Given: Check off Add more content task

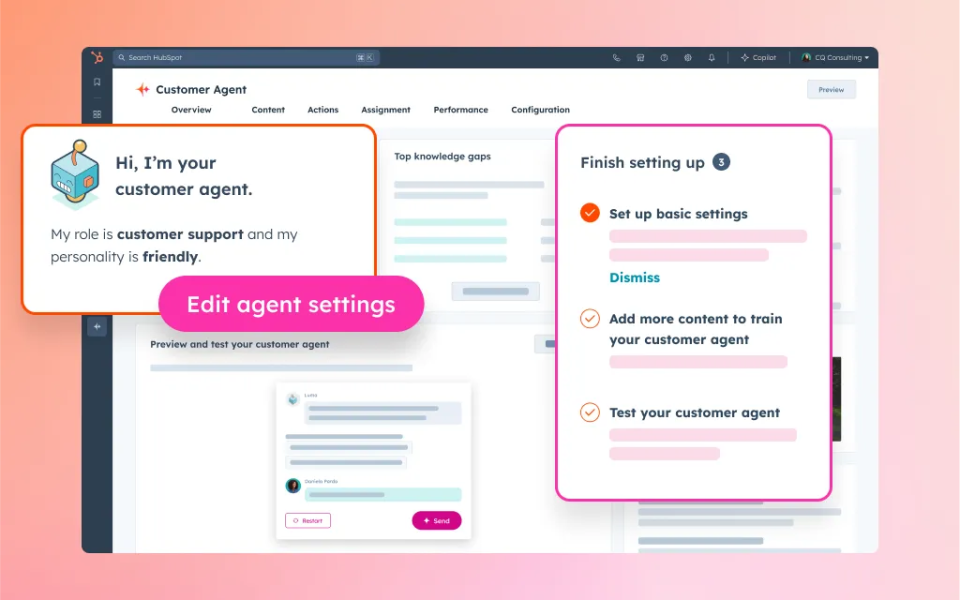Looking at the screenshot, I should tap(590, 318).
